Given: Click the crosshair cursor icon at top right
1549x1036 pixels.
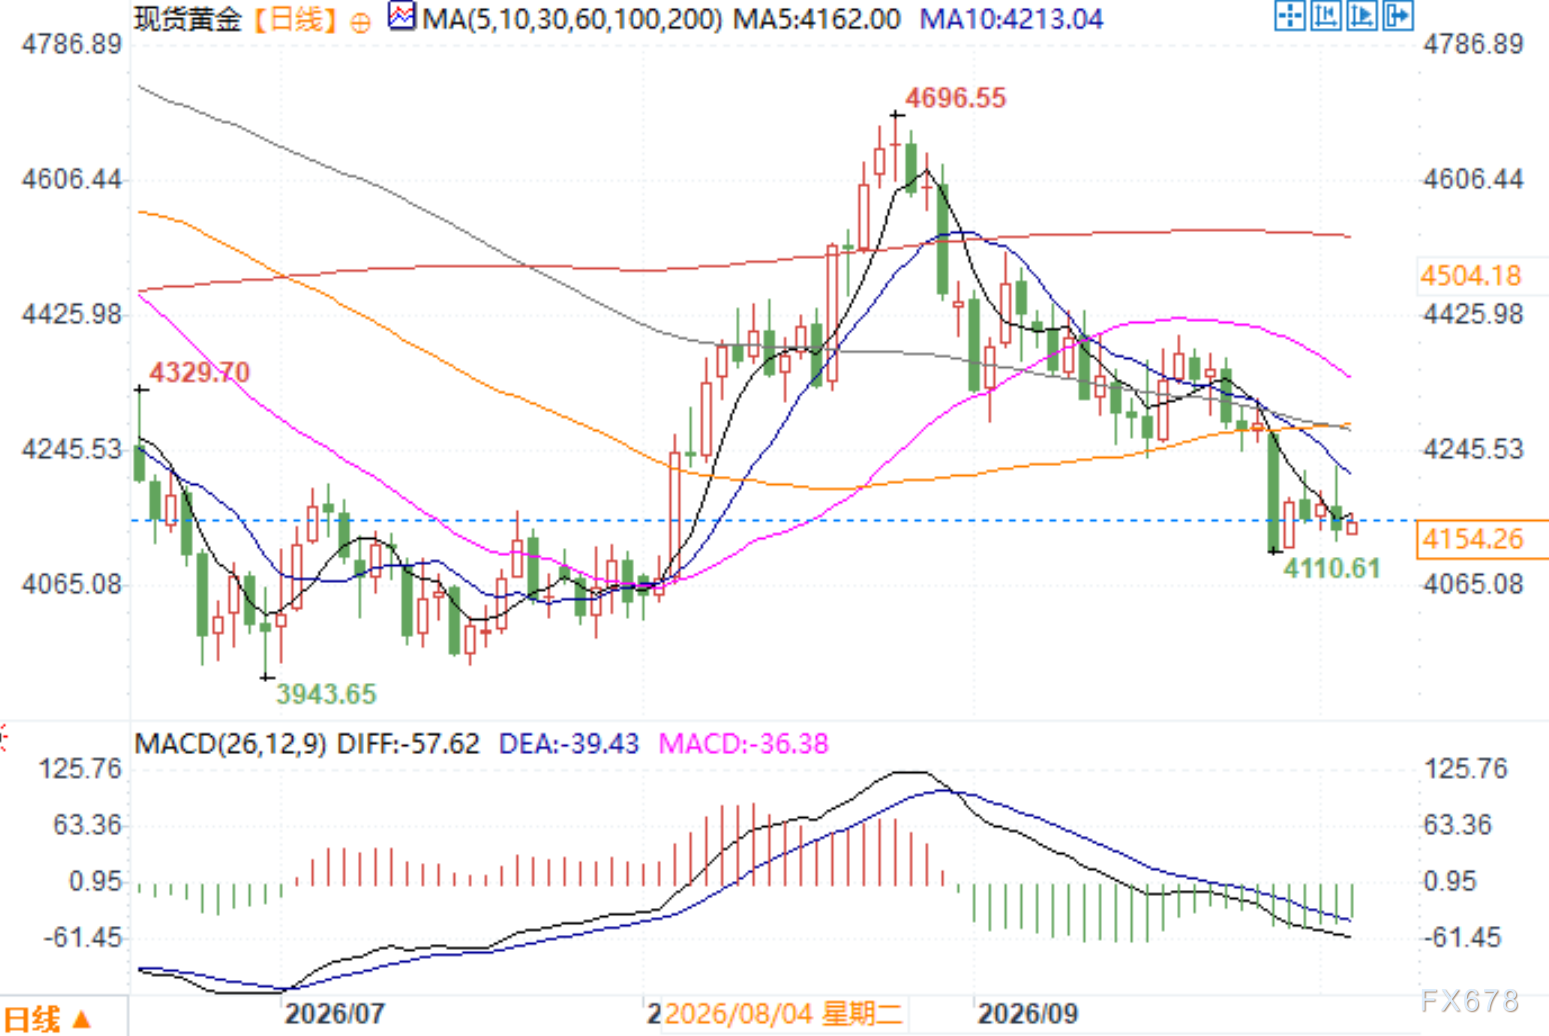Looking at the screenshot, I should tap(1290, 16).
